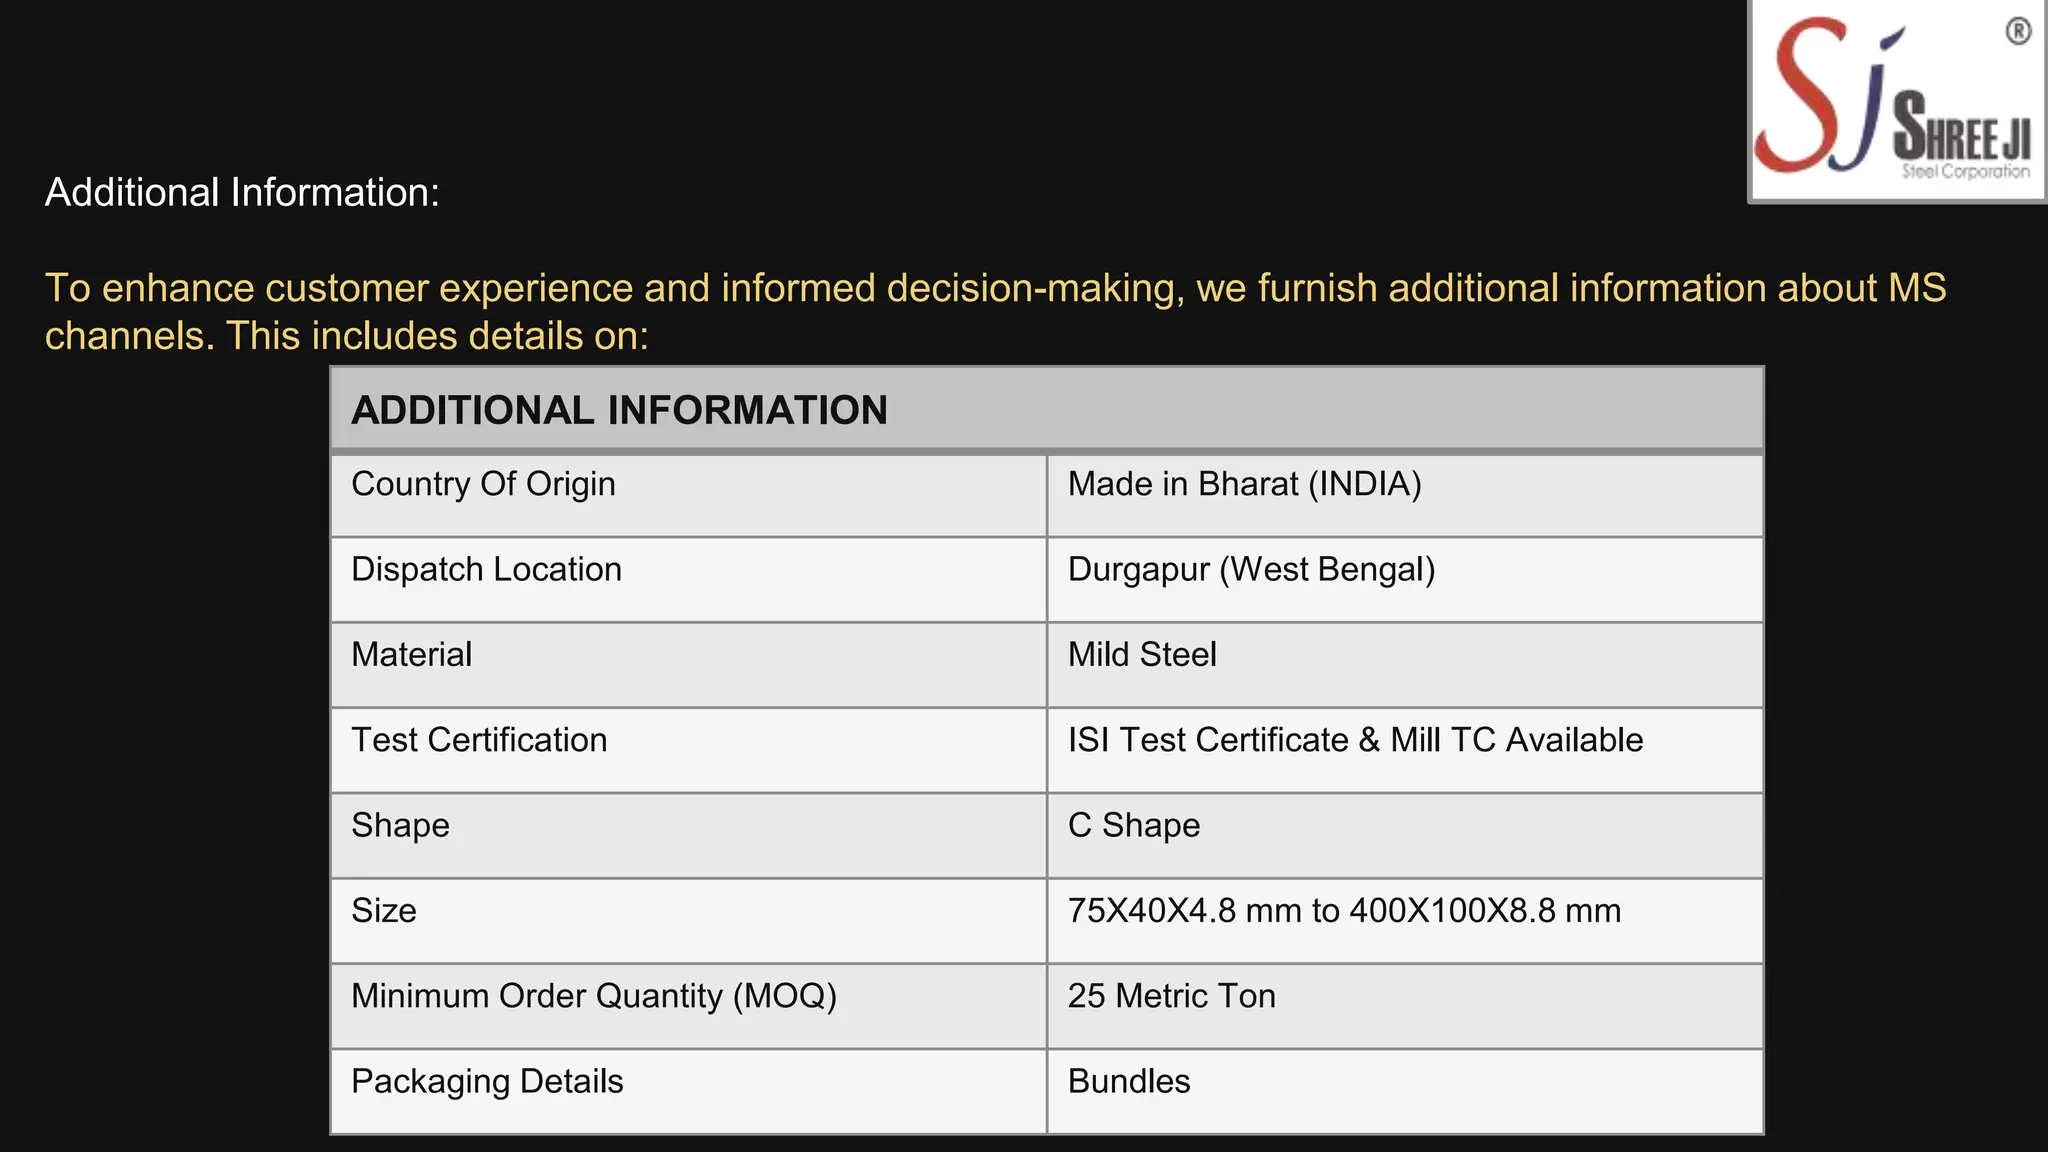Select 'Minimum Order Quantity (MOQ)' cell
Viewport: 2048px width, 1152px height.
[x=594, y=996]
